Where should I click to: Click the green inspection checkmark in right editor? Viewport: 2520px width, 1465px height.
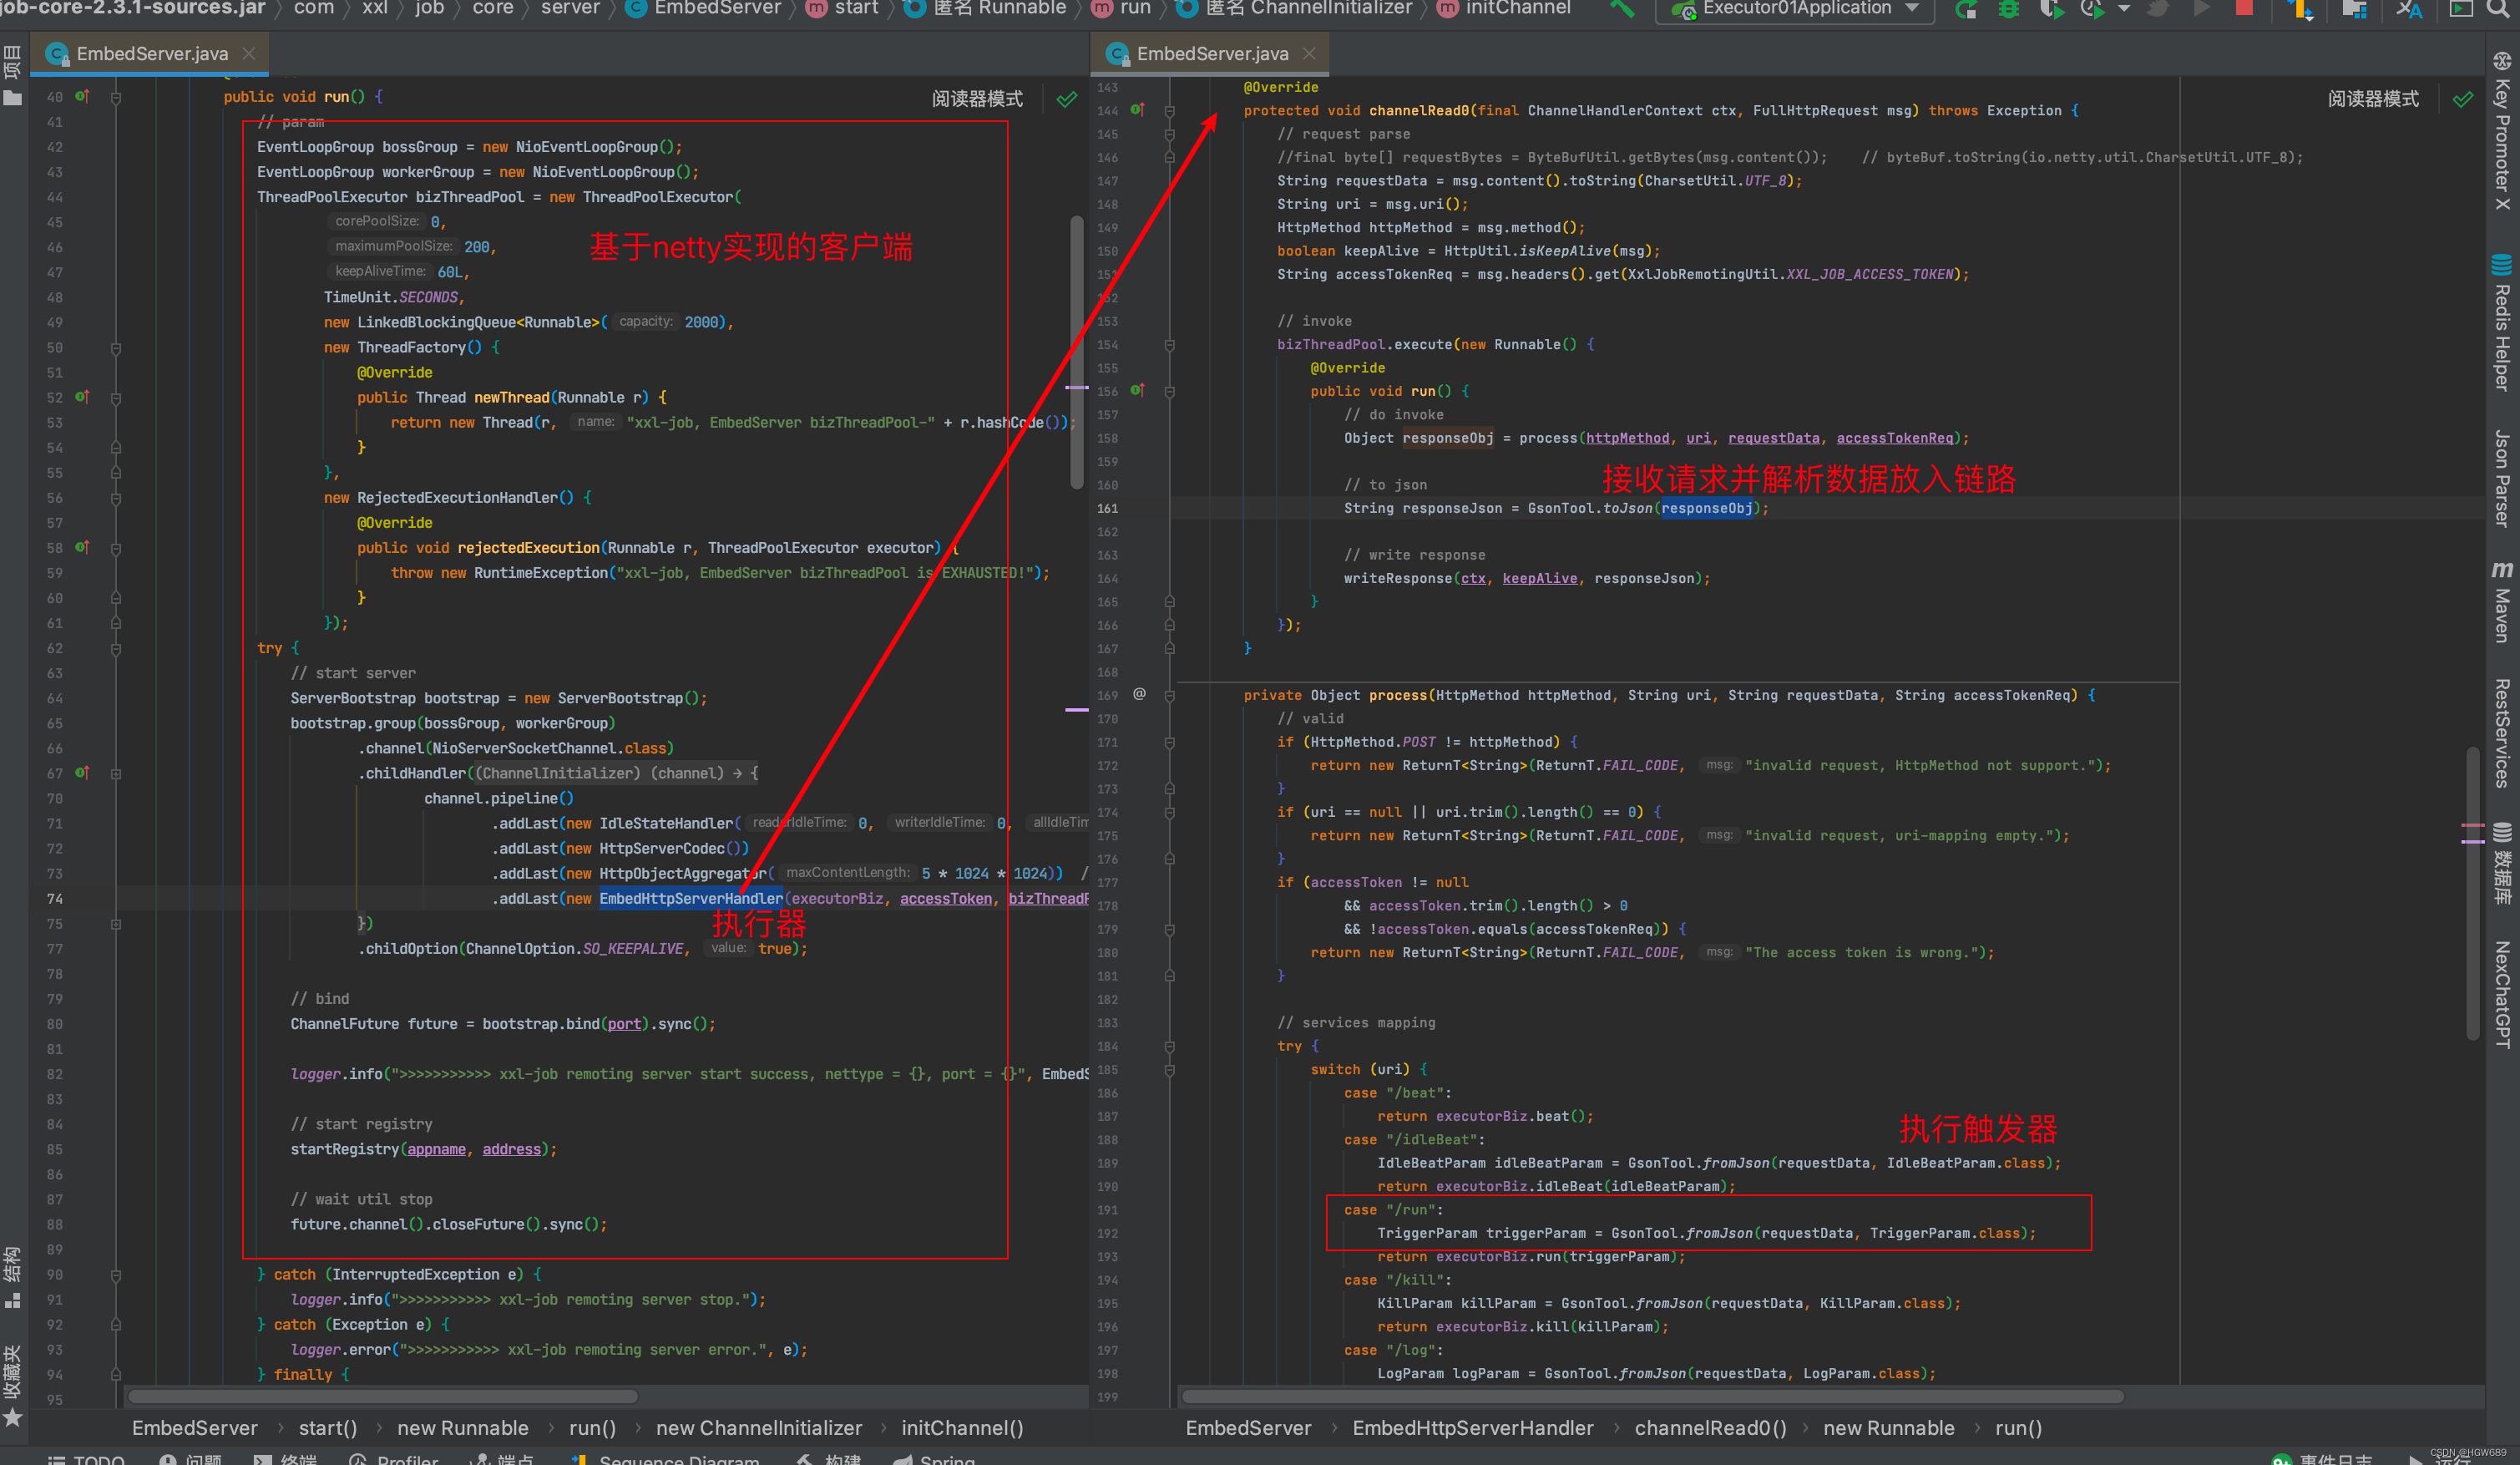coord(2463,99)
